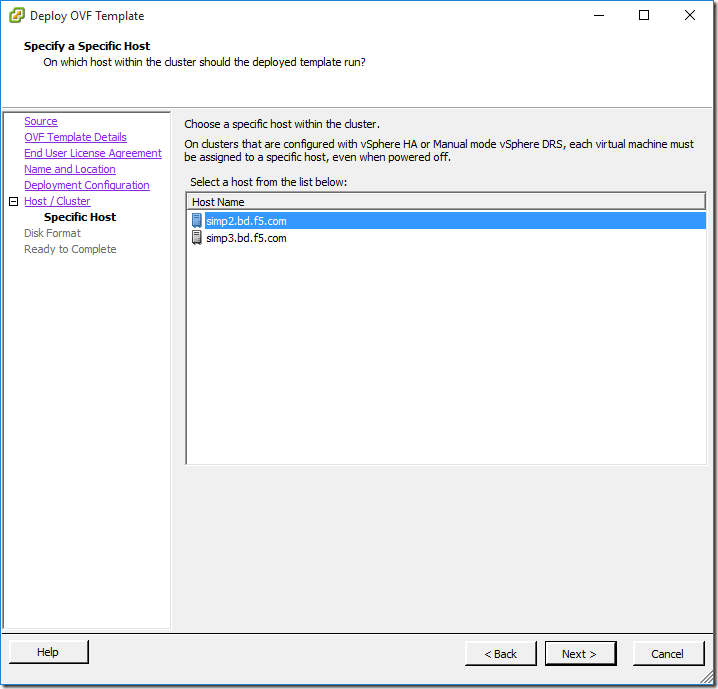The height and width of the screenshot is (689, 718).
Task: Click the Disk Format step label
Action: pyautogui.click(x=52, y=233)
